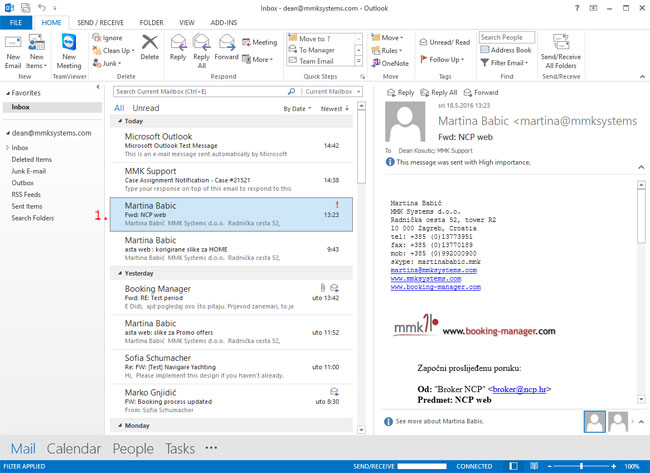Click the Ignore conversation icon
Screen dimensions: 650x473
tap(97, 38)
